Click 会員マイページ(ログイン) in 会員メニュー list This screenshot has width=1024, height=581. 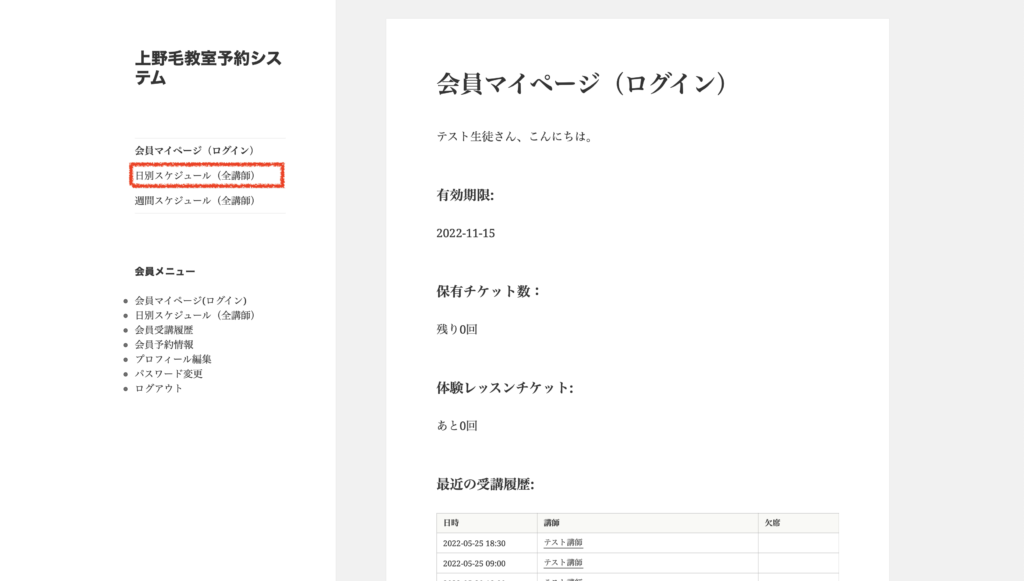tap(191, 300)
